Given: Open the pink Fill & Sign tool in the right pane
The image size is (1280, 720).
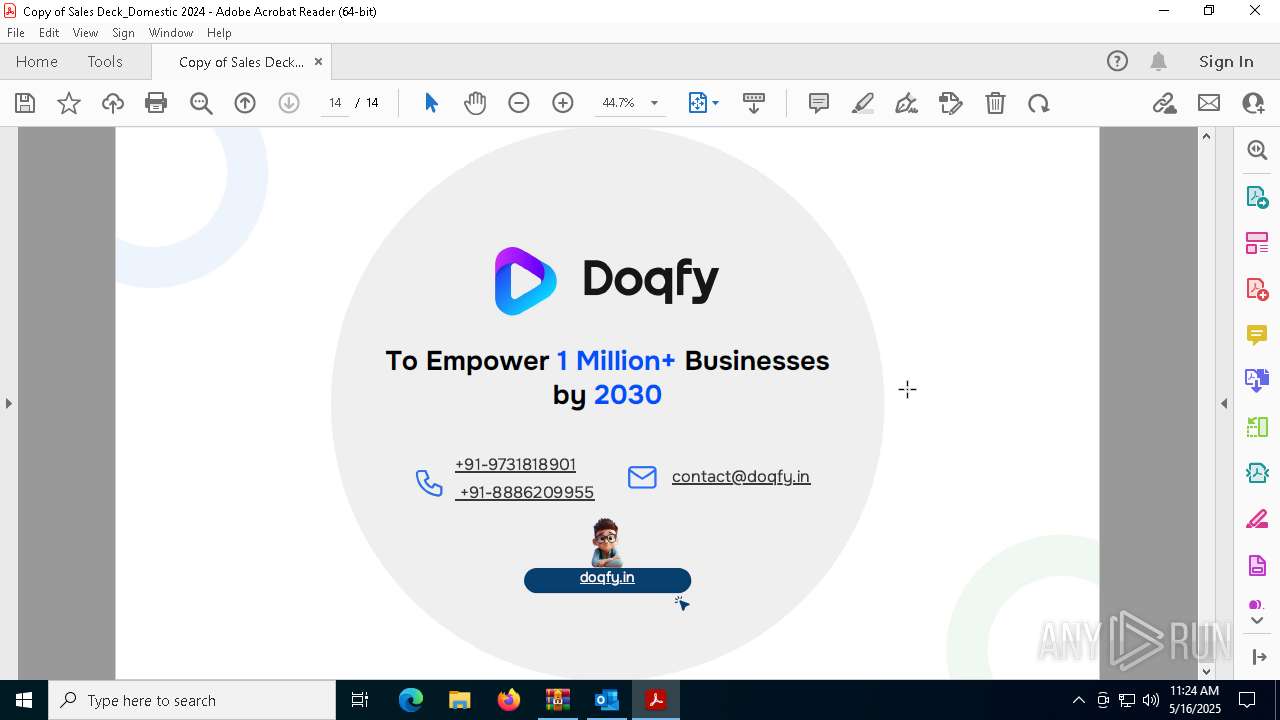Looking at the screenshot, I should click(x=1257, y=520).
